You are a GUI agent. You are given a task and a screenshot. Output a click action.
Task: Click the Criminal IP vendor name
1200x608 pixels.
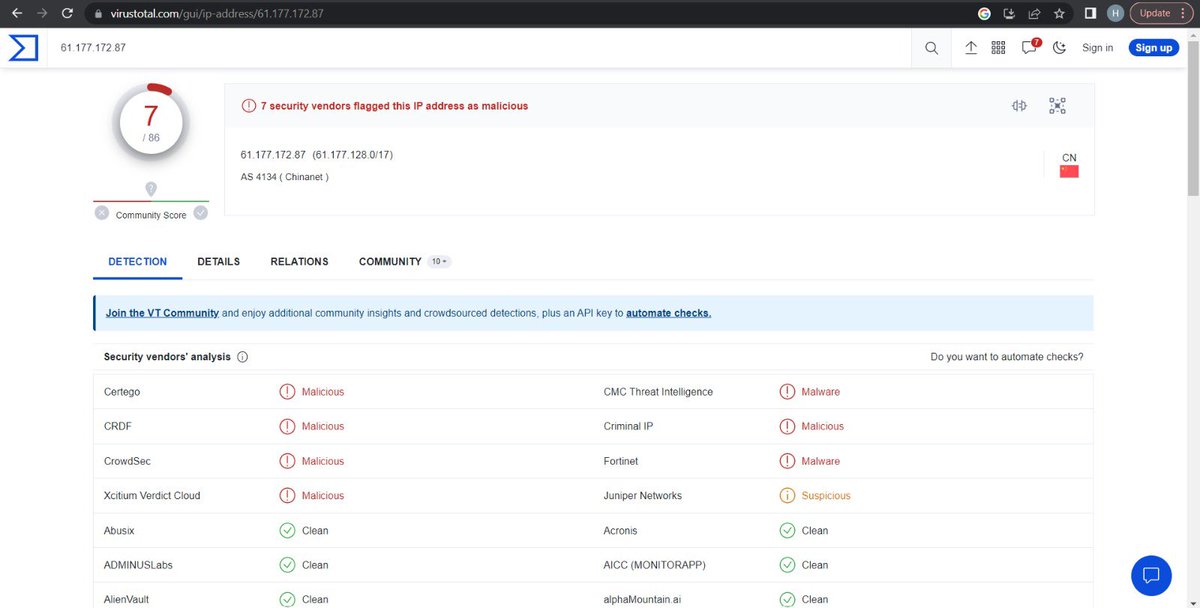[628, 426]
